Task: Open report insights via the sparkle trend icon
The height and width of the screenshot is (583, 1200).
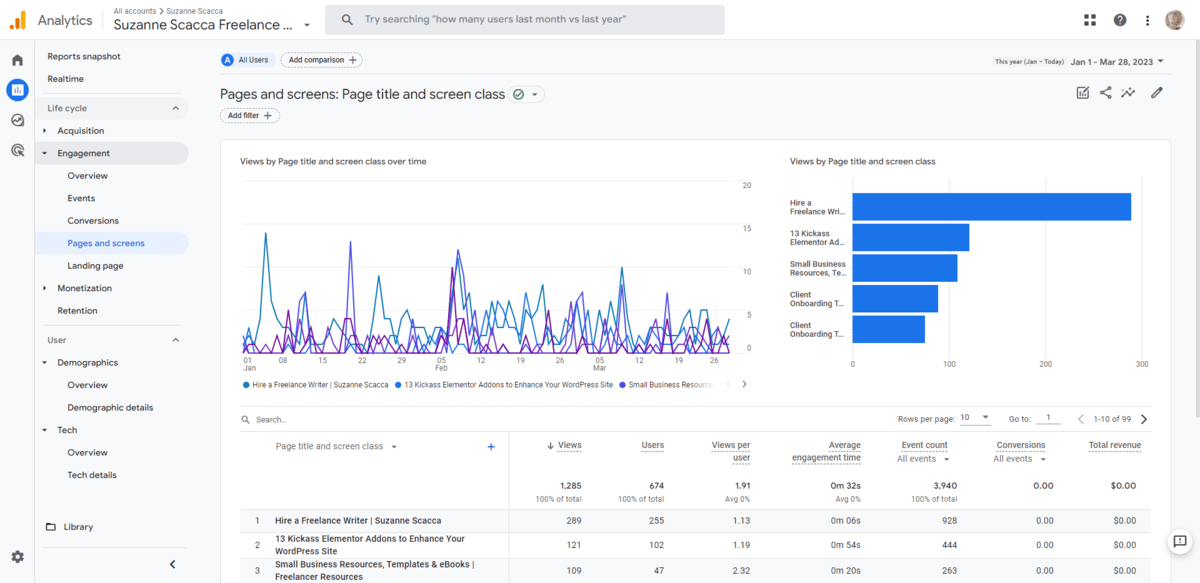Action: [x=1128, y=92]
